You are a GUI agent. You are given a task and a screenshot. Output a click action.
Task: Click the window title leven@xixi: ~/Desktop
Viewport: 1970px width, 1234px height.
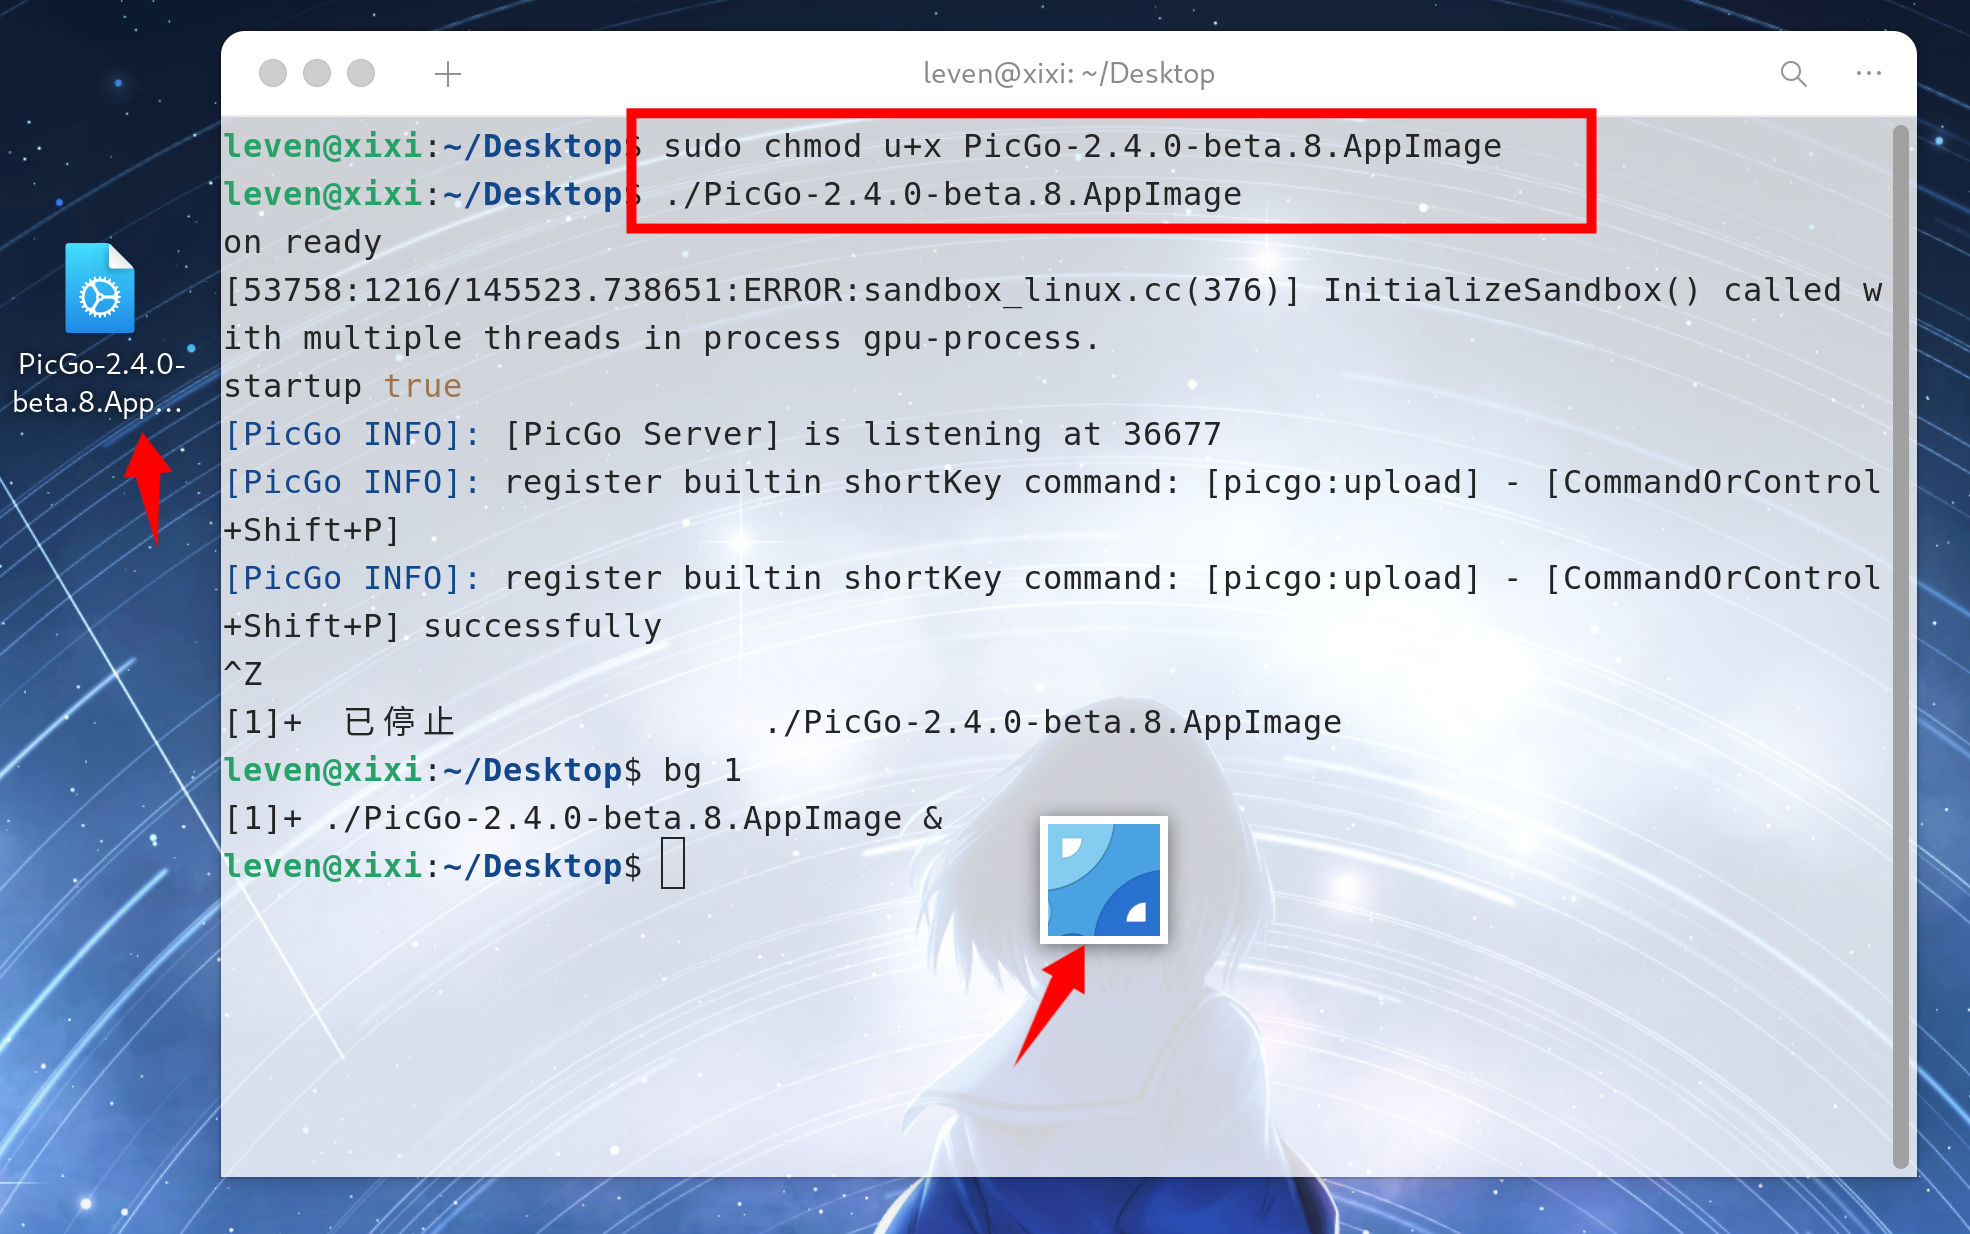pos(1068,74)
